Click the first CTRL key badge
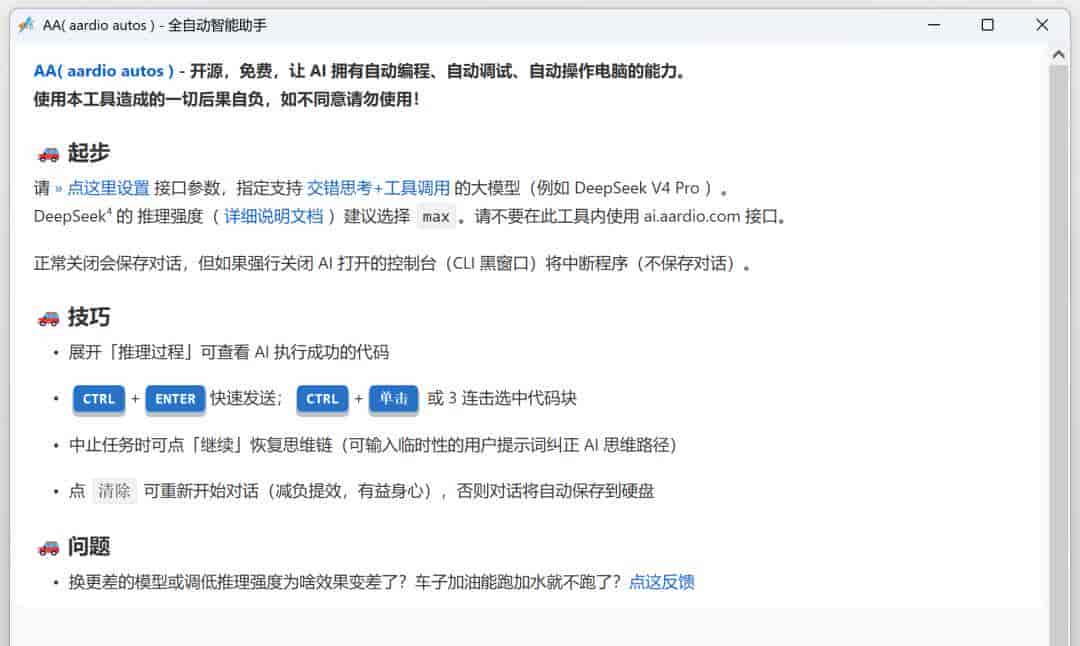The width and height of the screenshot is (1080, 646). tap(98, 399)
